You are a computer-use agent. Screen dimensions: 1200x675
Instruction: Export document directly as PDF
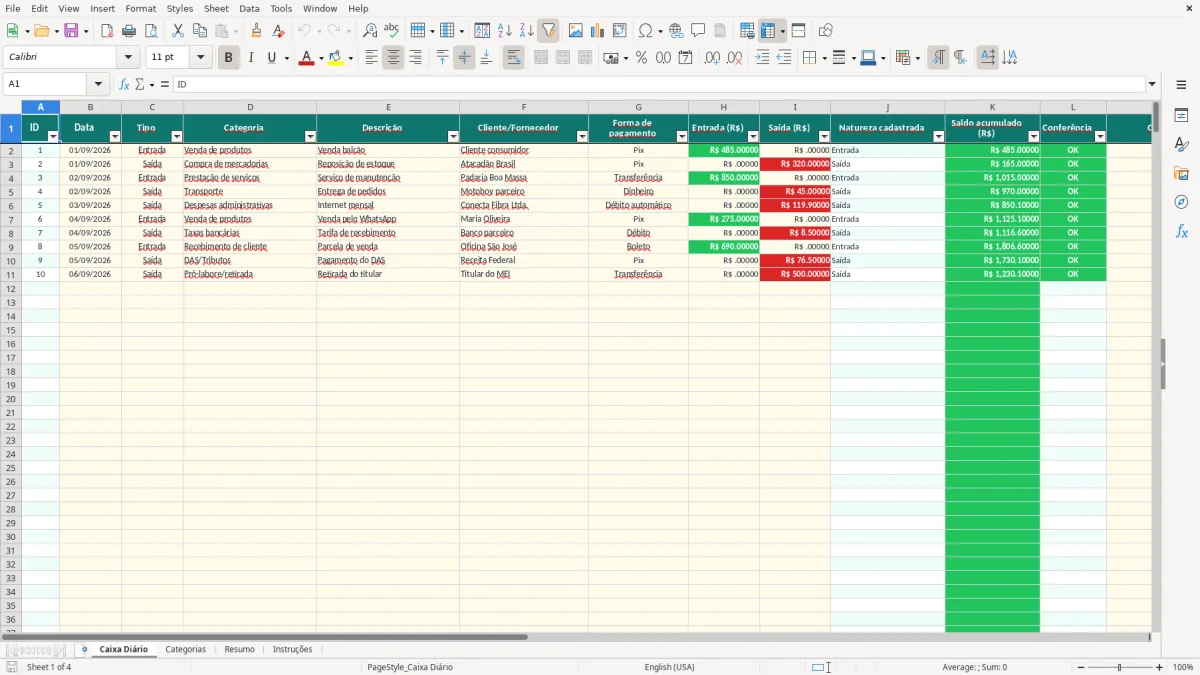[x=106, y=31]
